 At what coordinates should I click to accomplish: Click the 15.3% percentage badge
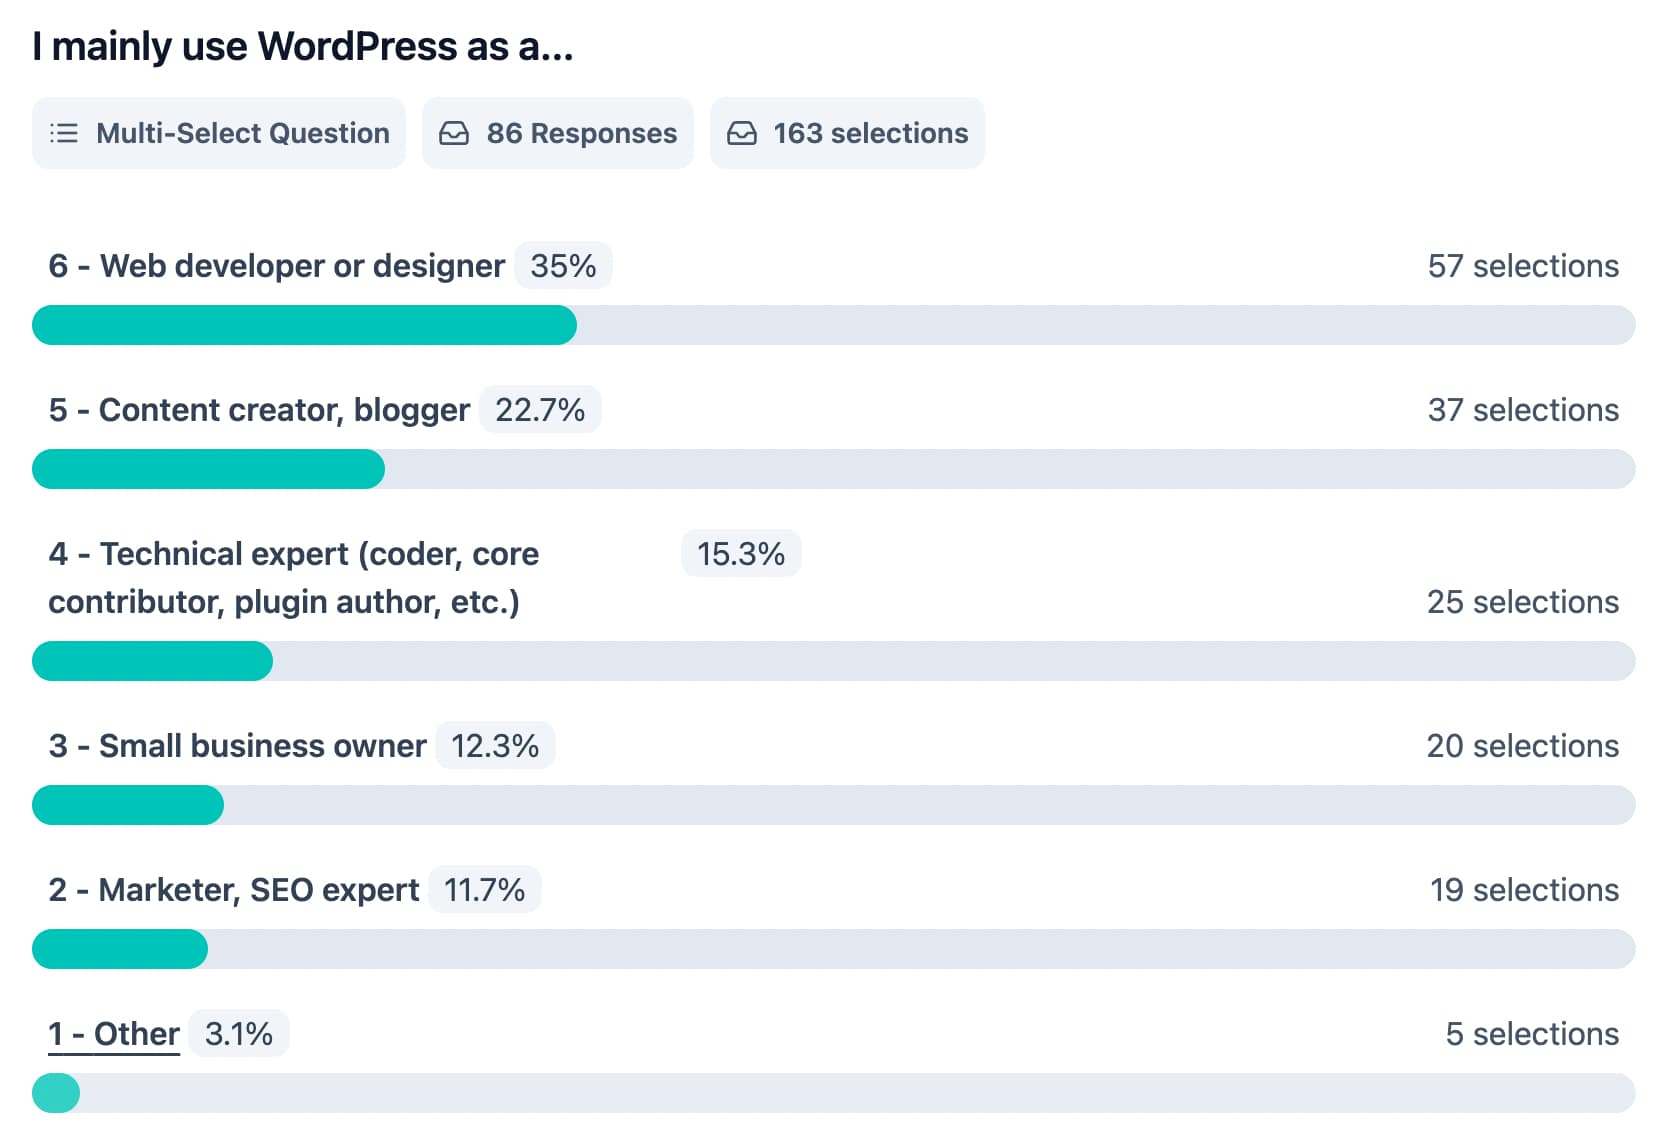pos(741,554)
